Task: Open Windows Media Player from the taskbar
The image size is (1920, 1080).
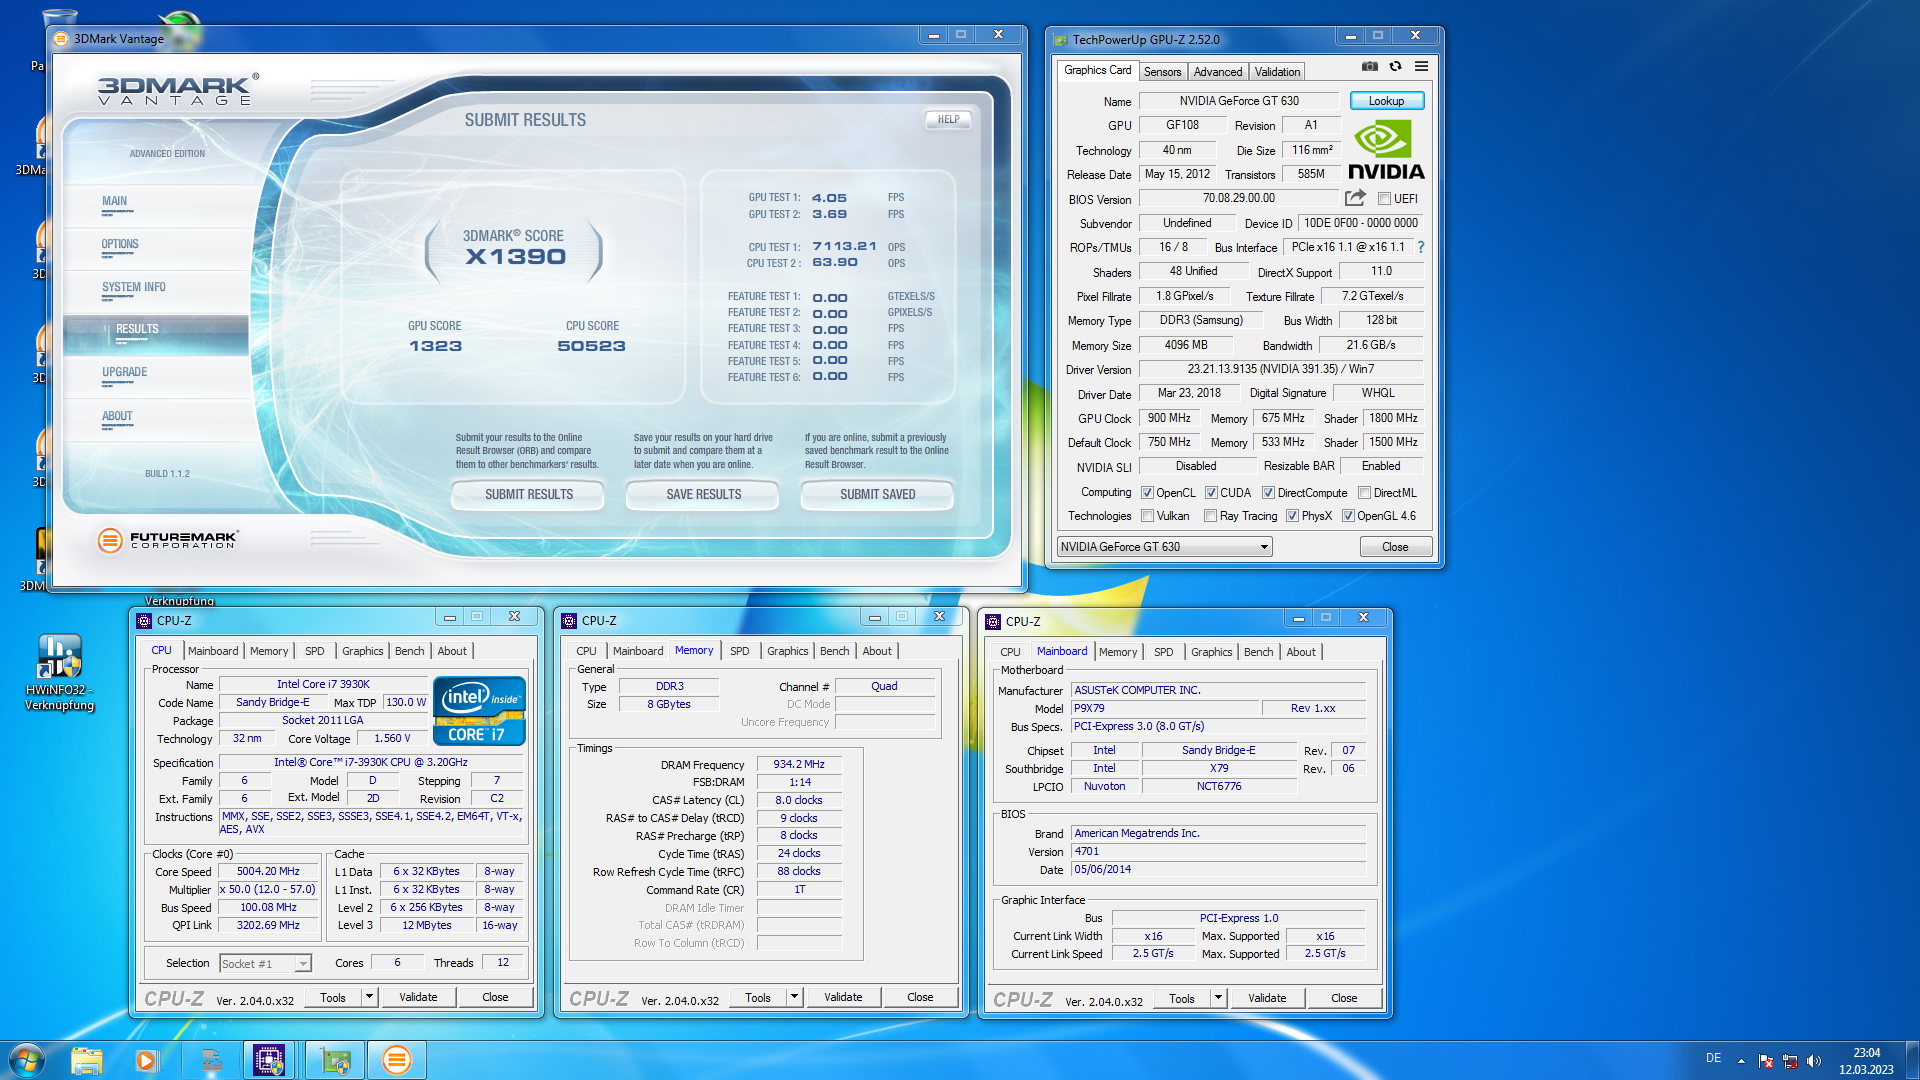Action: (x=146, y=1060)
